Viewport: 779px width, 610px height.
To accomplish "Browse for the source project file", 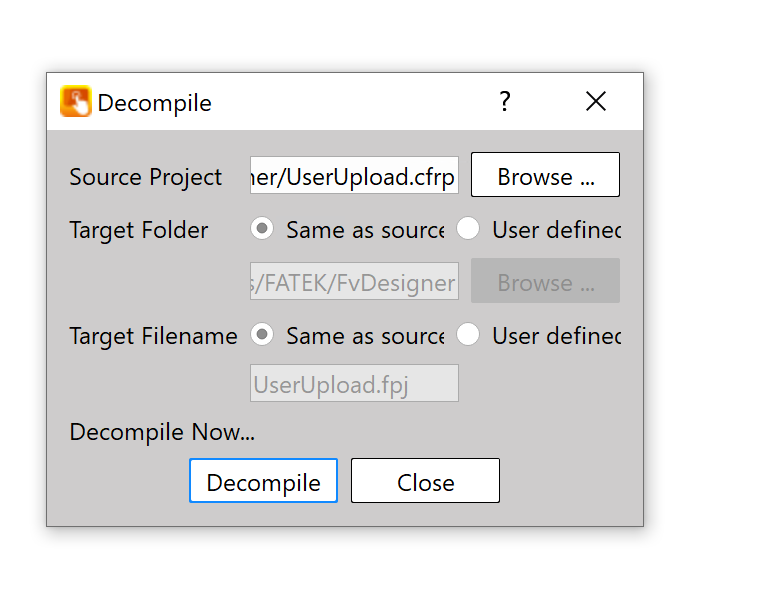I will point(545,176).
